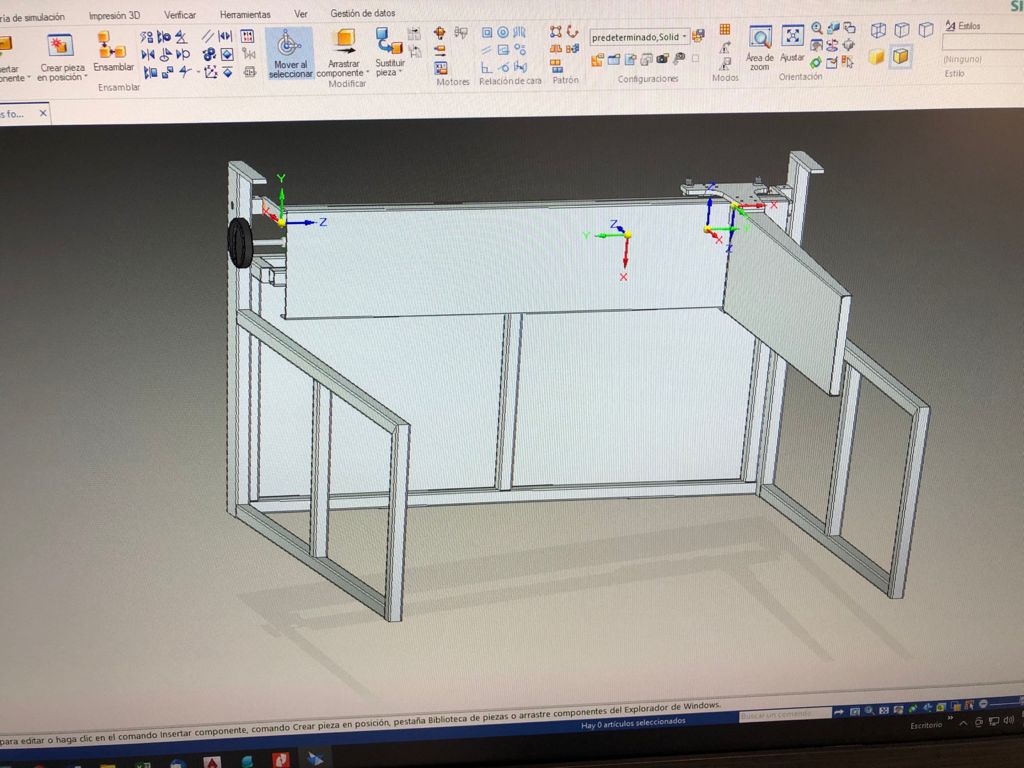Image resolution: width=1024 pixels, height=768 pixels.
Task: Click the circular pattern icon in Patrón
Action: coord(572,31)
